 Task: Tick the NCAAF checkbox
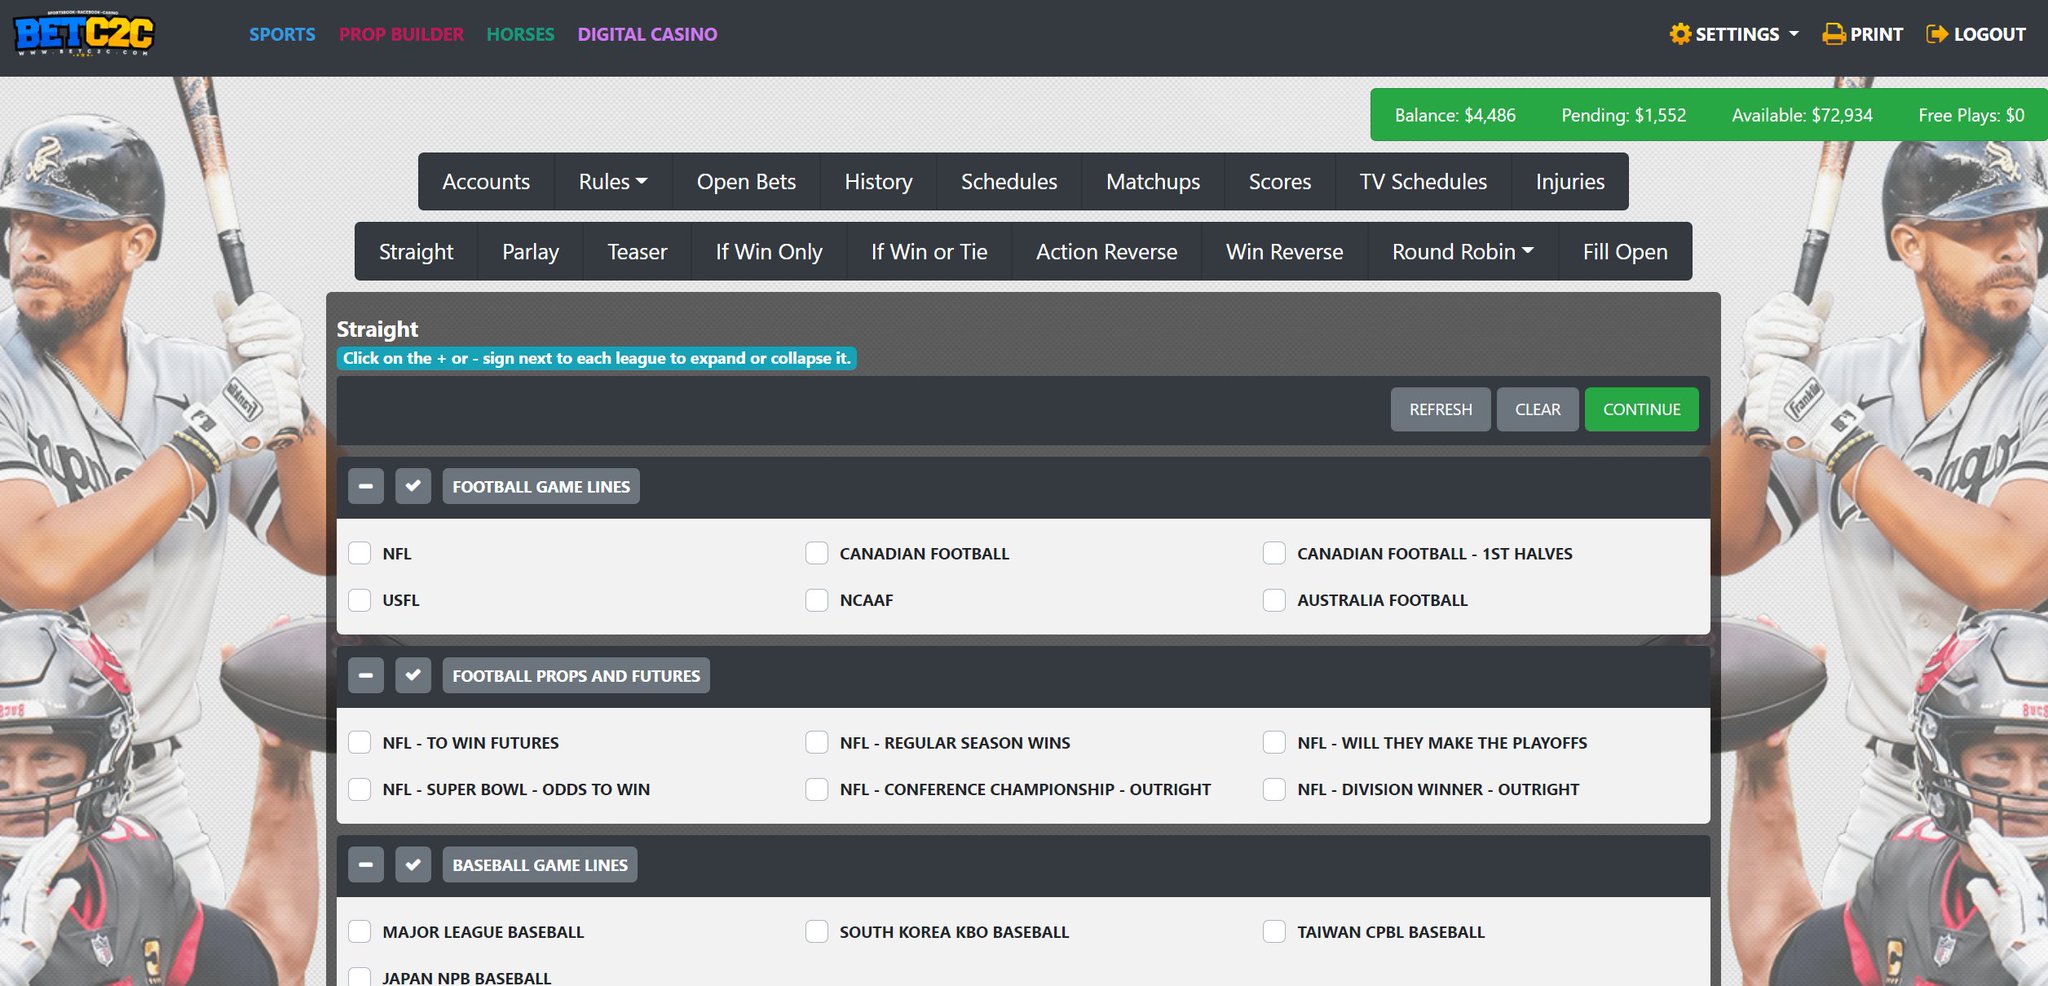point(817,600)
